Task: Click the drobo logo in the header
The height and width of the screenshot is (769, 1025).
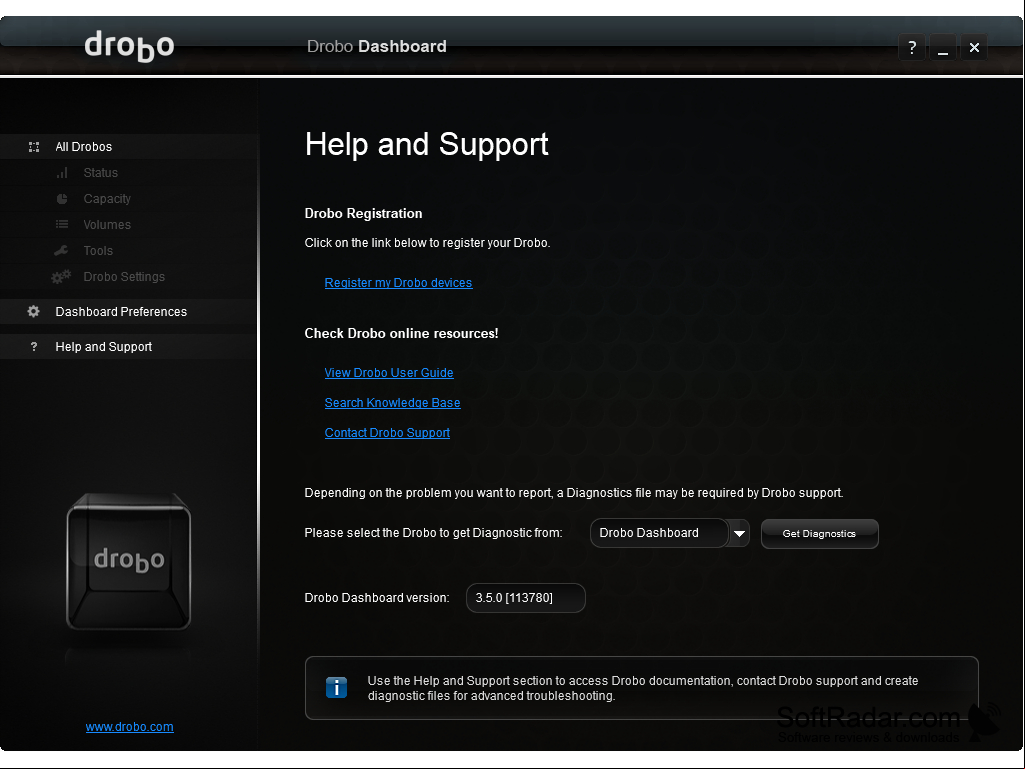Action: pos(129,46)
